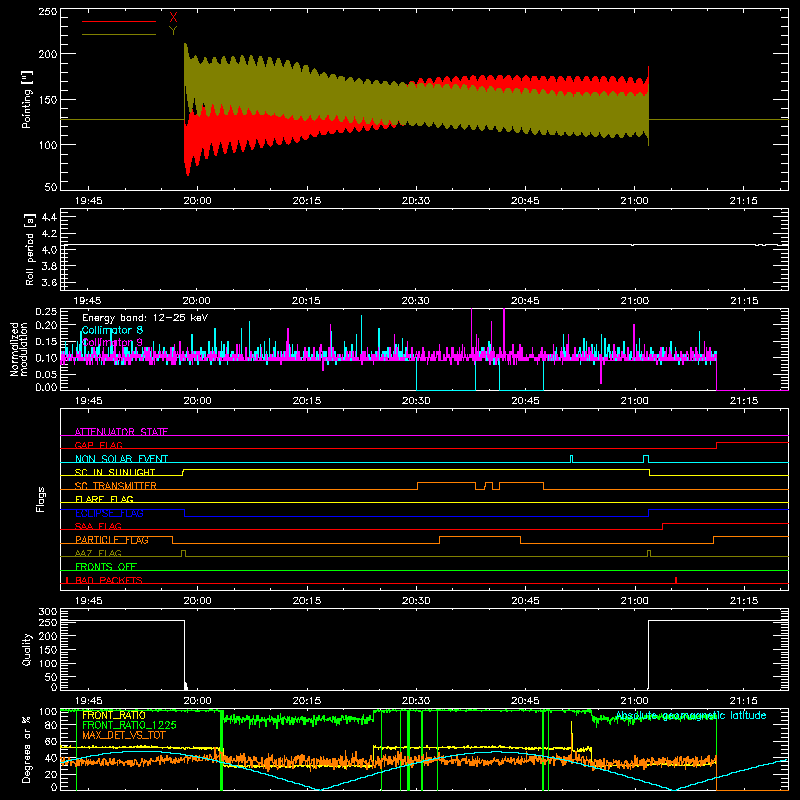This screenshot has height=800, width=800.
Task: Click the 20:45 time label under Quality plot
Action: tap(525, 701)
